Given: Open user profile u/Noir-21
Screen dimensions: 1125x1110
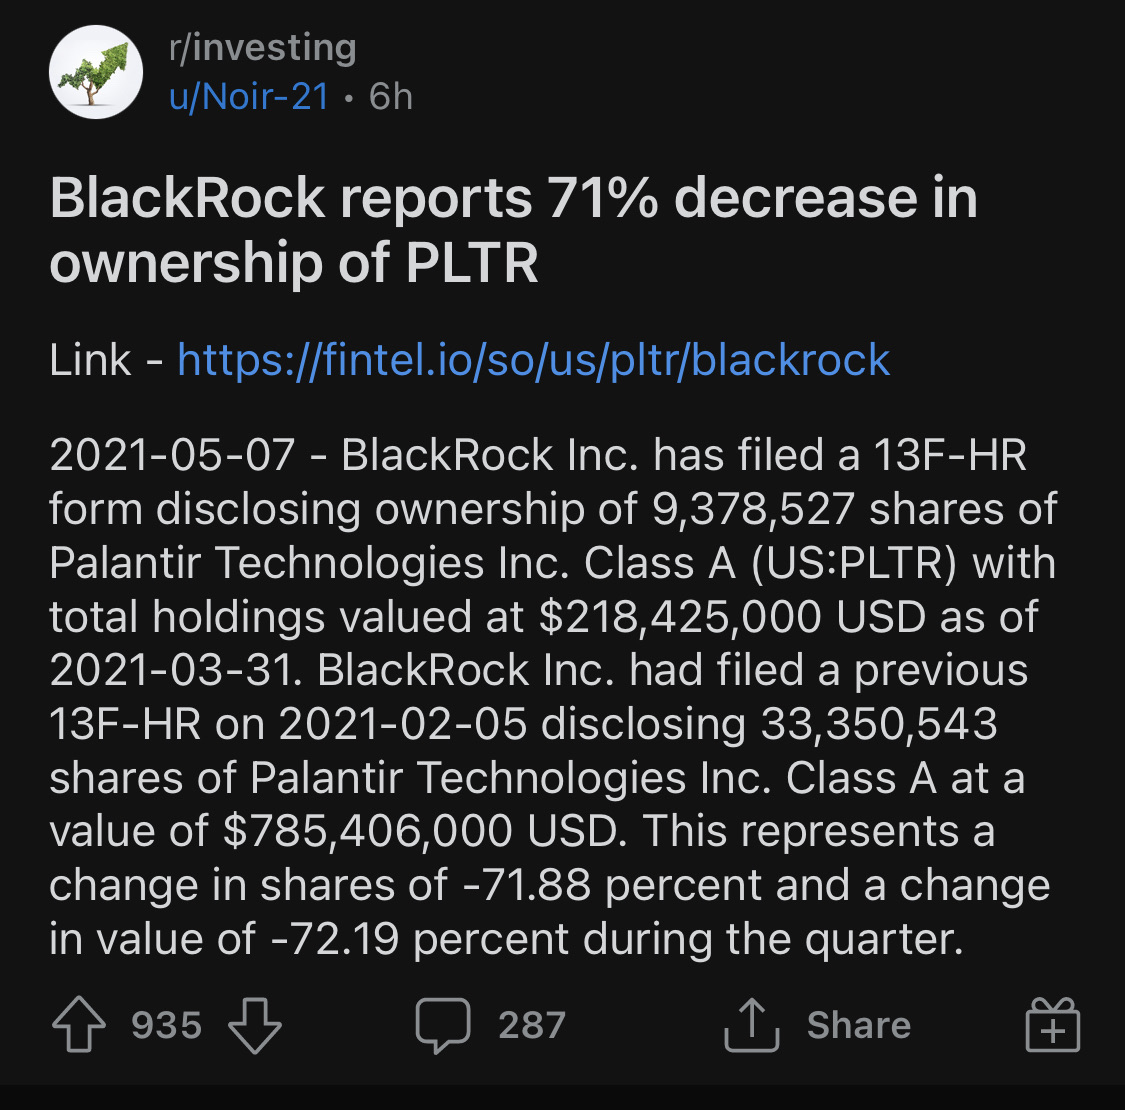Looking at the screenshot, I should pos(249,96).
